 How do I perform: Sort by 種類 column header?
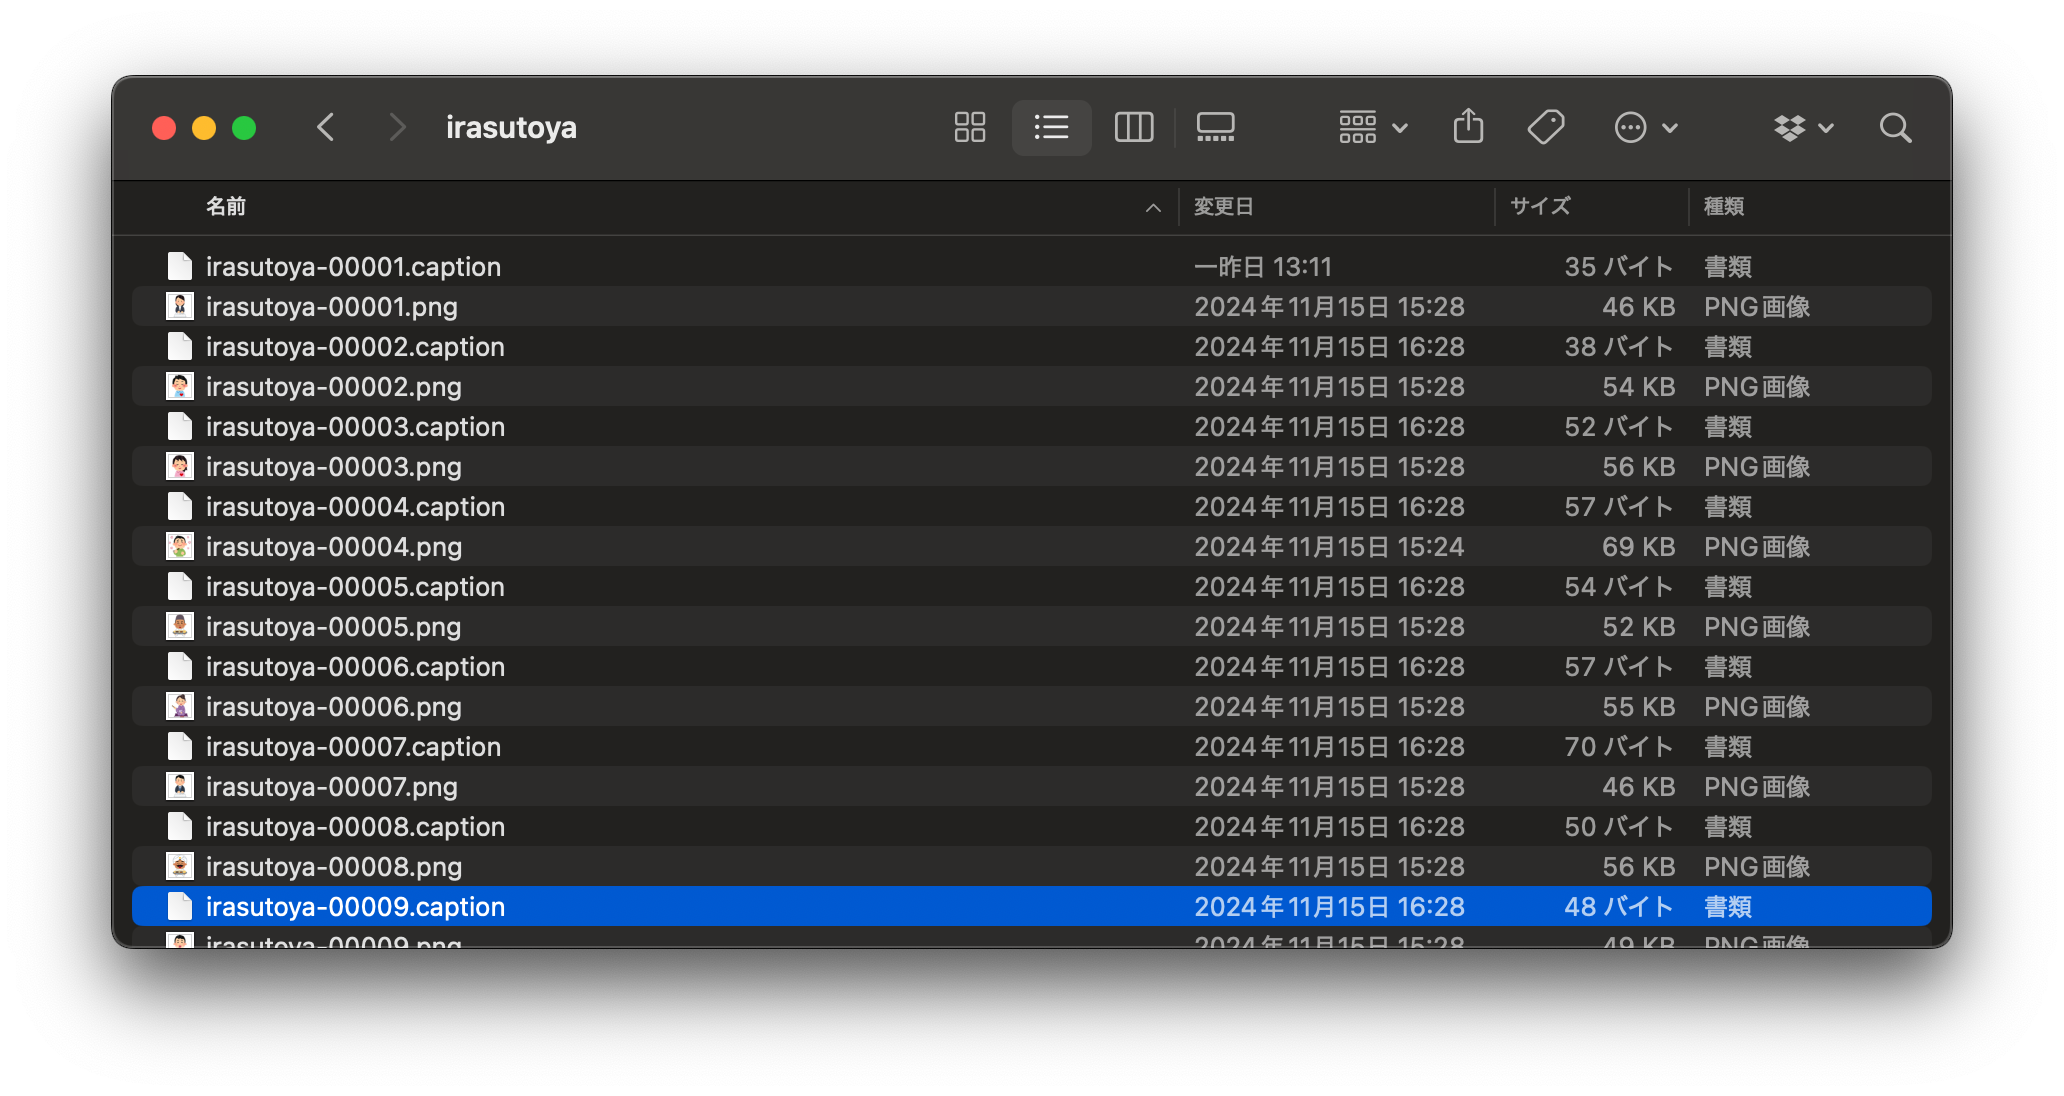click(1724, 207)
